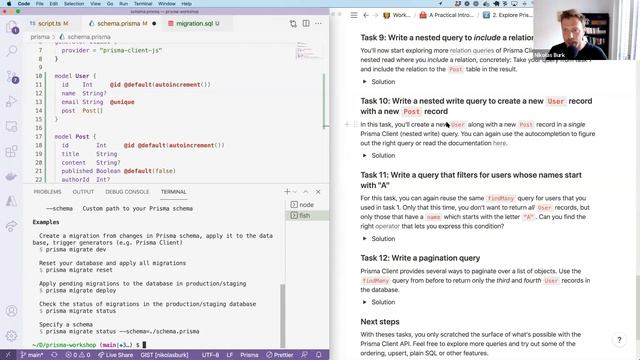Expand the Task 11 Solution toggle
This screenshot has width=640, height=360.
[364, 239]
